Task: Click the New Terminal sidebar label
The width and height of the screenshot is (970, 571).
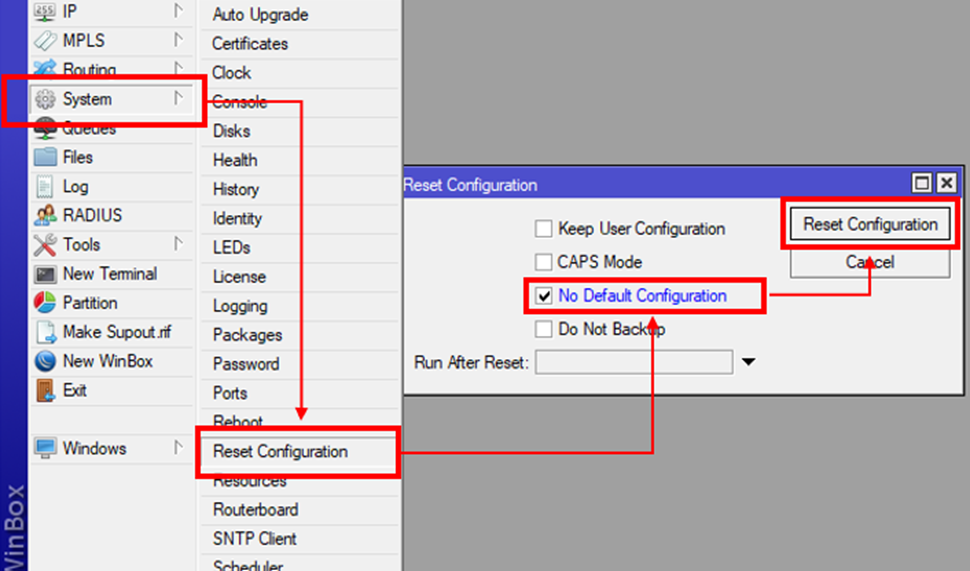Action: [109, 274]
